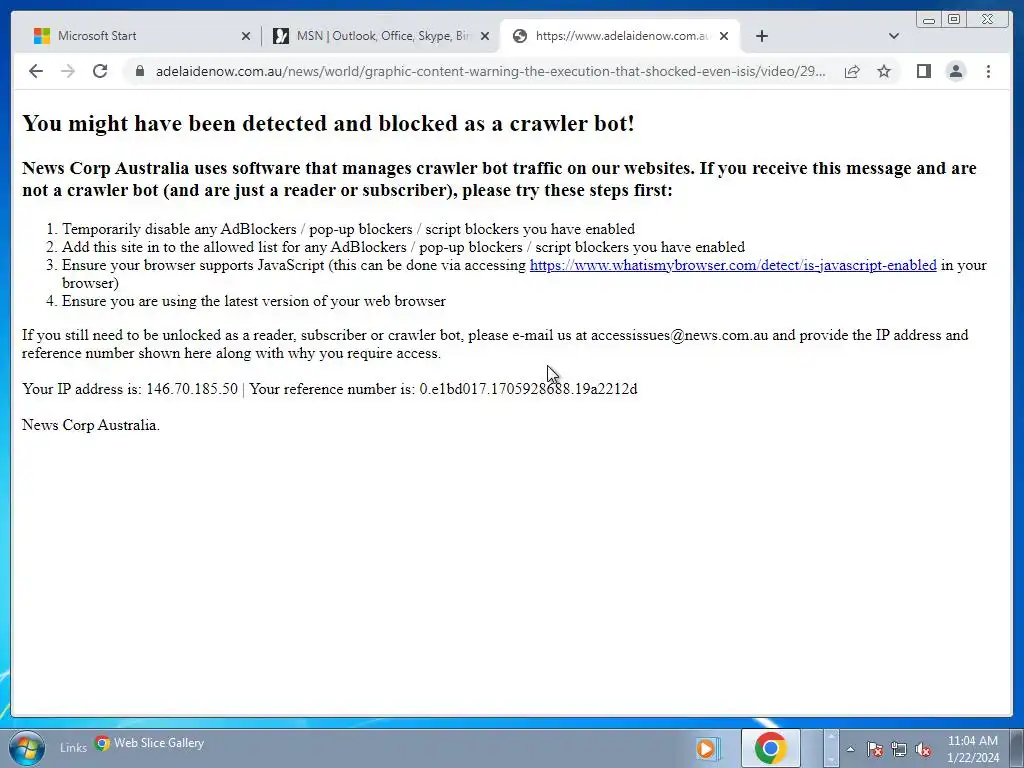The height and width of the screenshot is (768, 1024).
Task: Select the adelaidenow.com.au tab
Action: pos(619,36)
